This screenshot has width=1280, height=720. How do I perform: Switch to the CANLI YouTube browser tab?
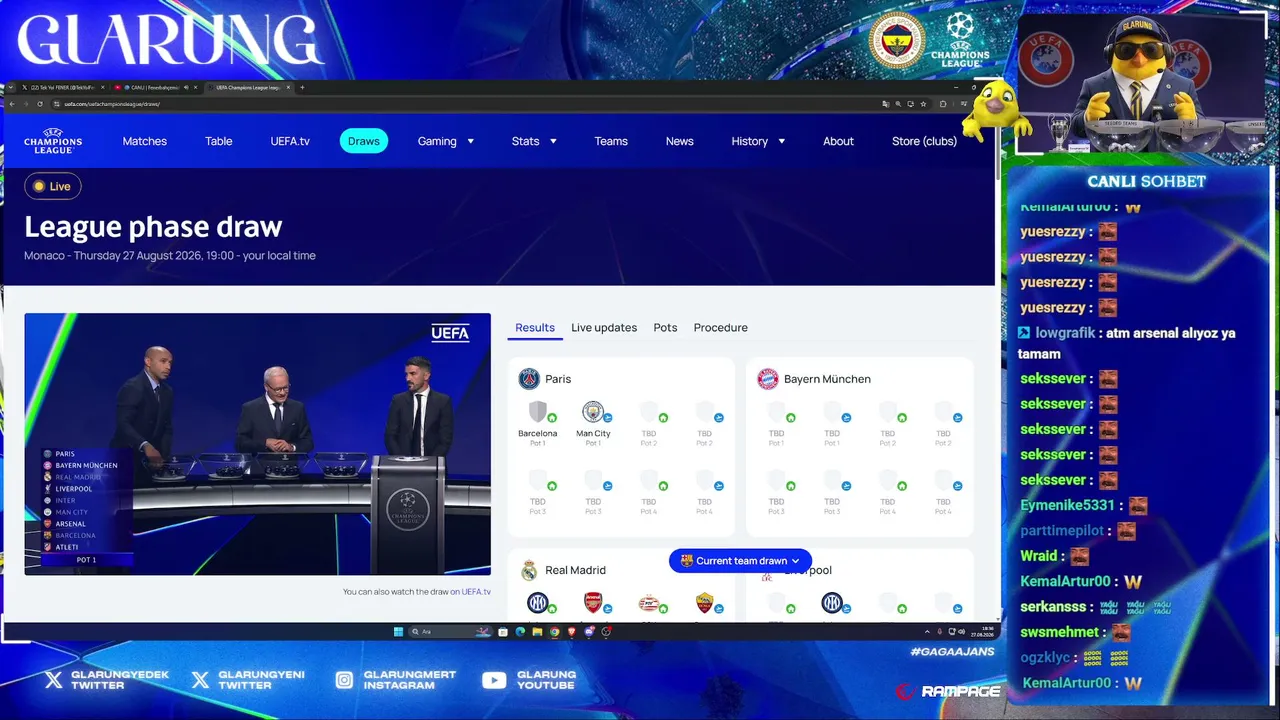point(156,87)
